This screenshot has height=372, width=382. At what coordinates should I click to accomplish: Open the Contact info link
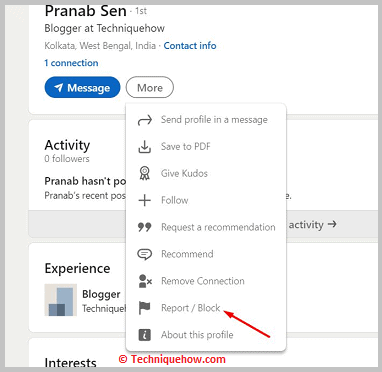[x=190, y=46]
